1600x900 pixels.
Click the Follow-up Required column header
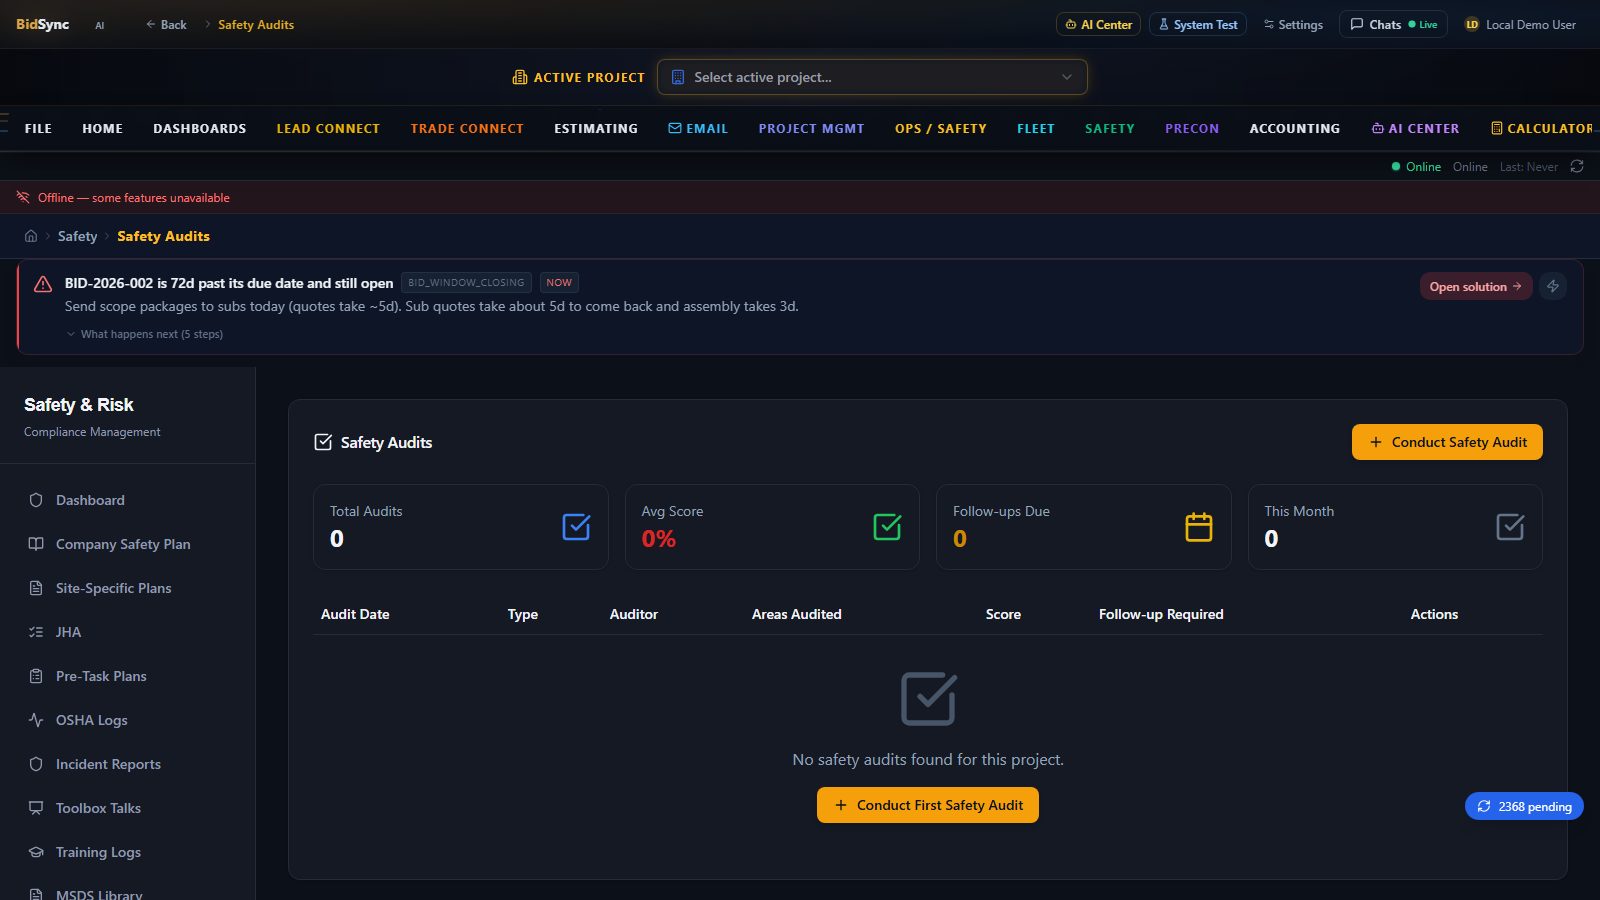tap(1161, 614)
